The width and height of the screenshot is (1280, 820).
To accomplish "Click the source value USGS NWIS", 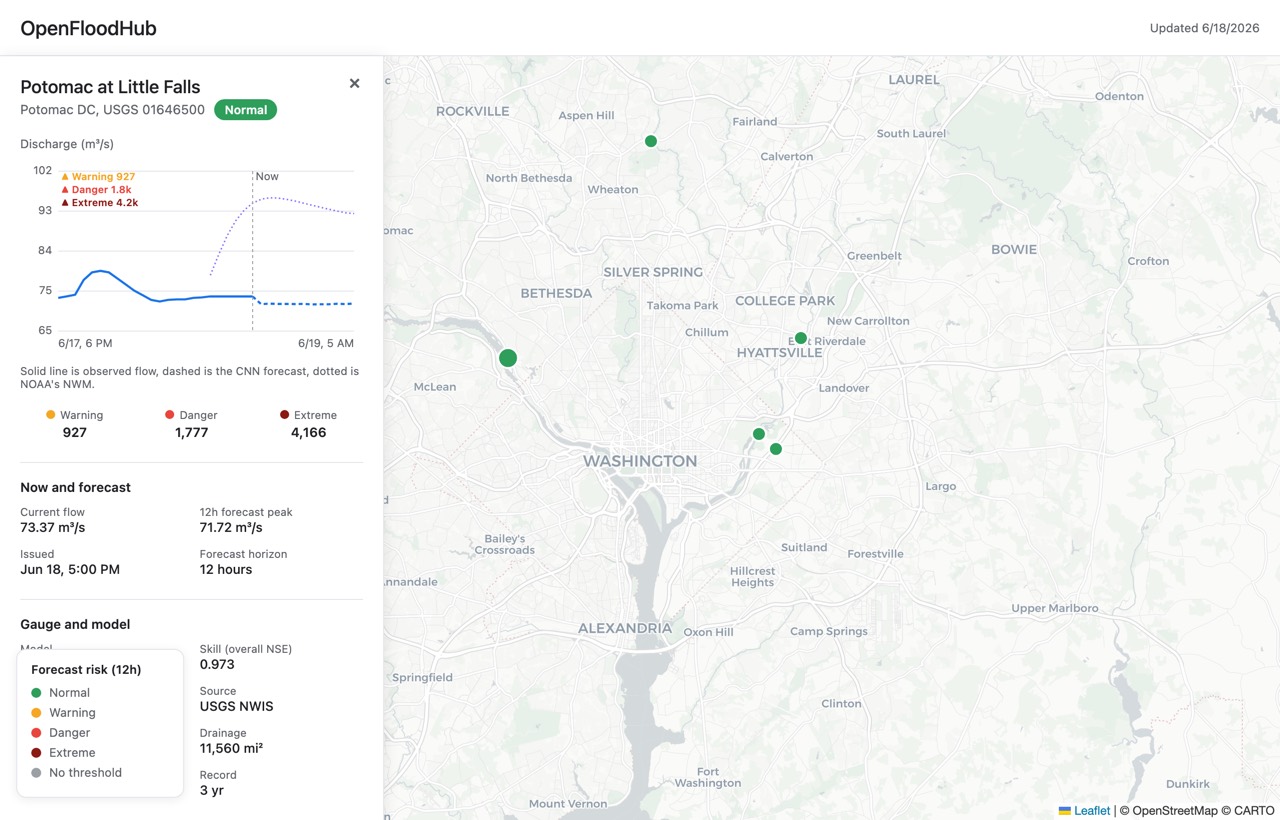I will (236, 707).
